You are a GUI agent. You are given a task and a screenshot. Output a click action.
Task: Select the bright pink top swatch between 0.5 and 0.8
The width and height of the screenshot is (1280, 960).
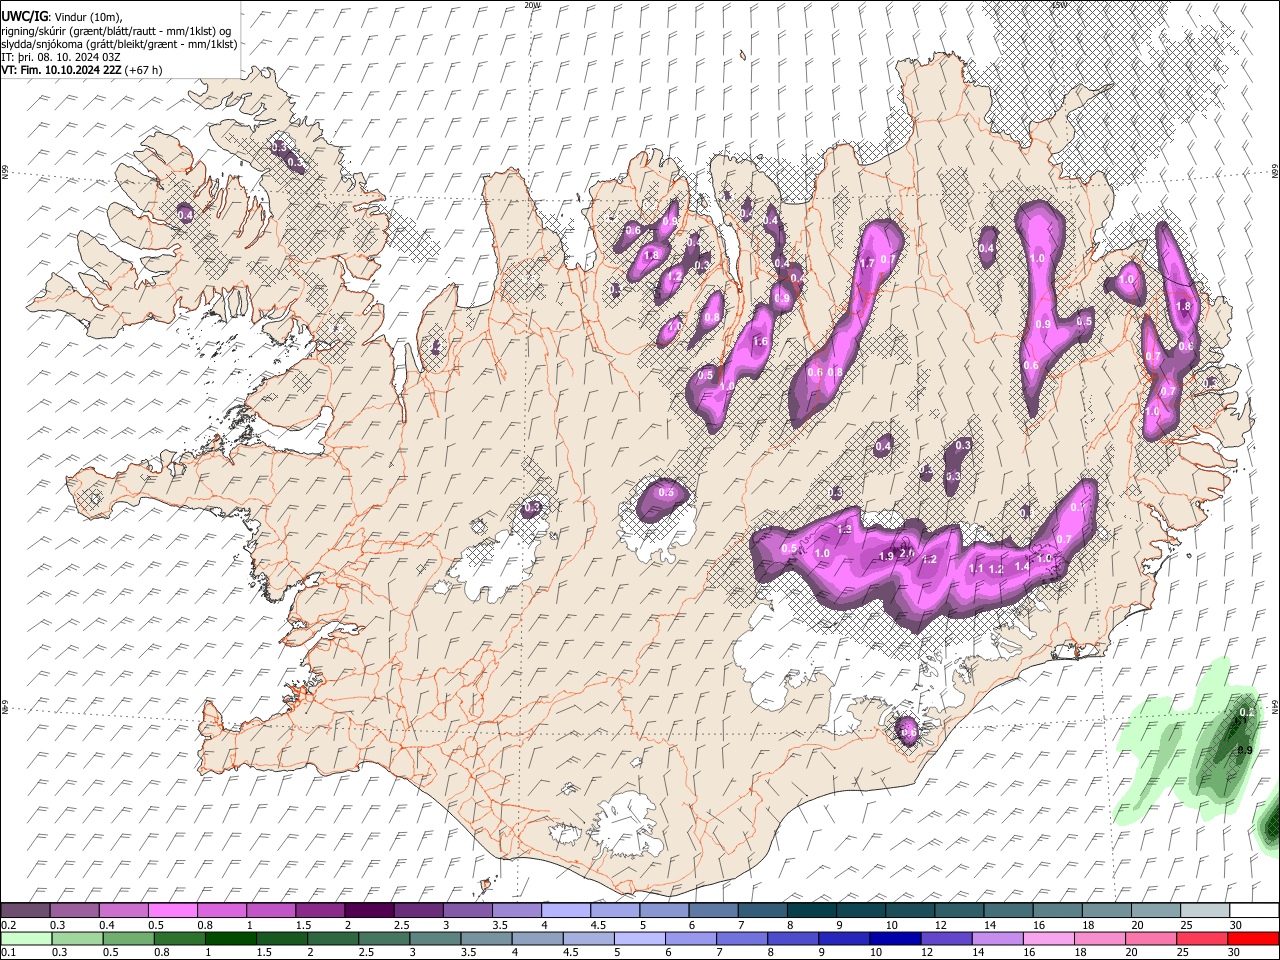[172, 911]
